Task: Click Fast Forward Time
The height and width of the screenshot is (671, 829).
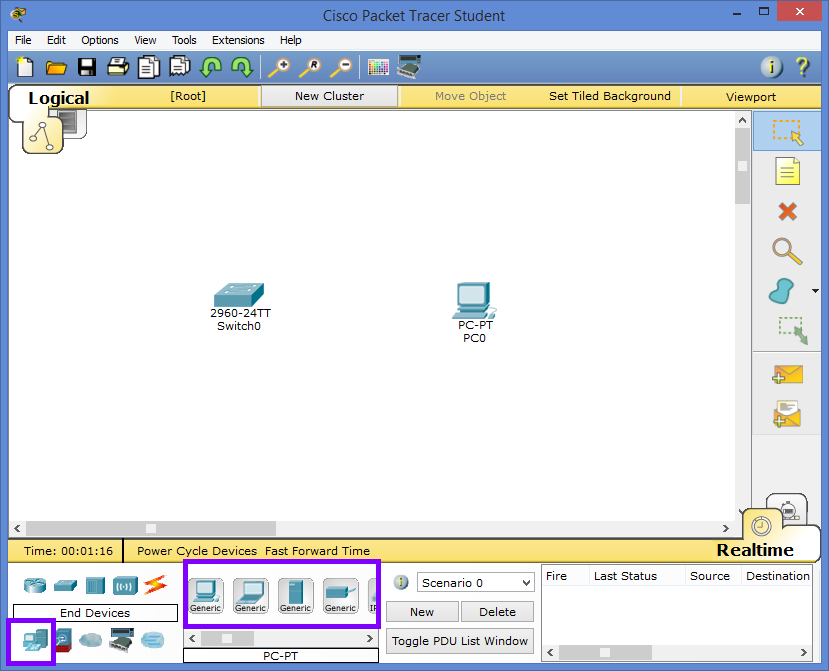Action: [317, 551]
